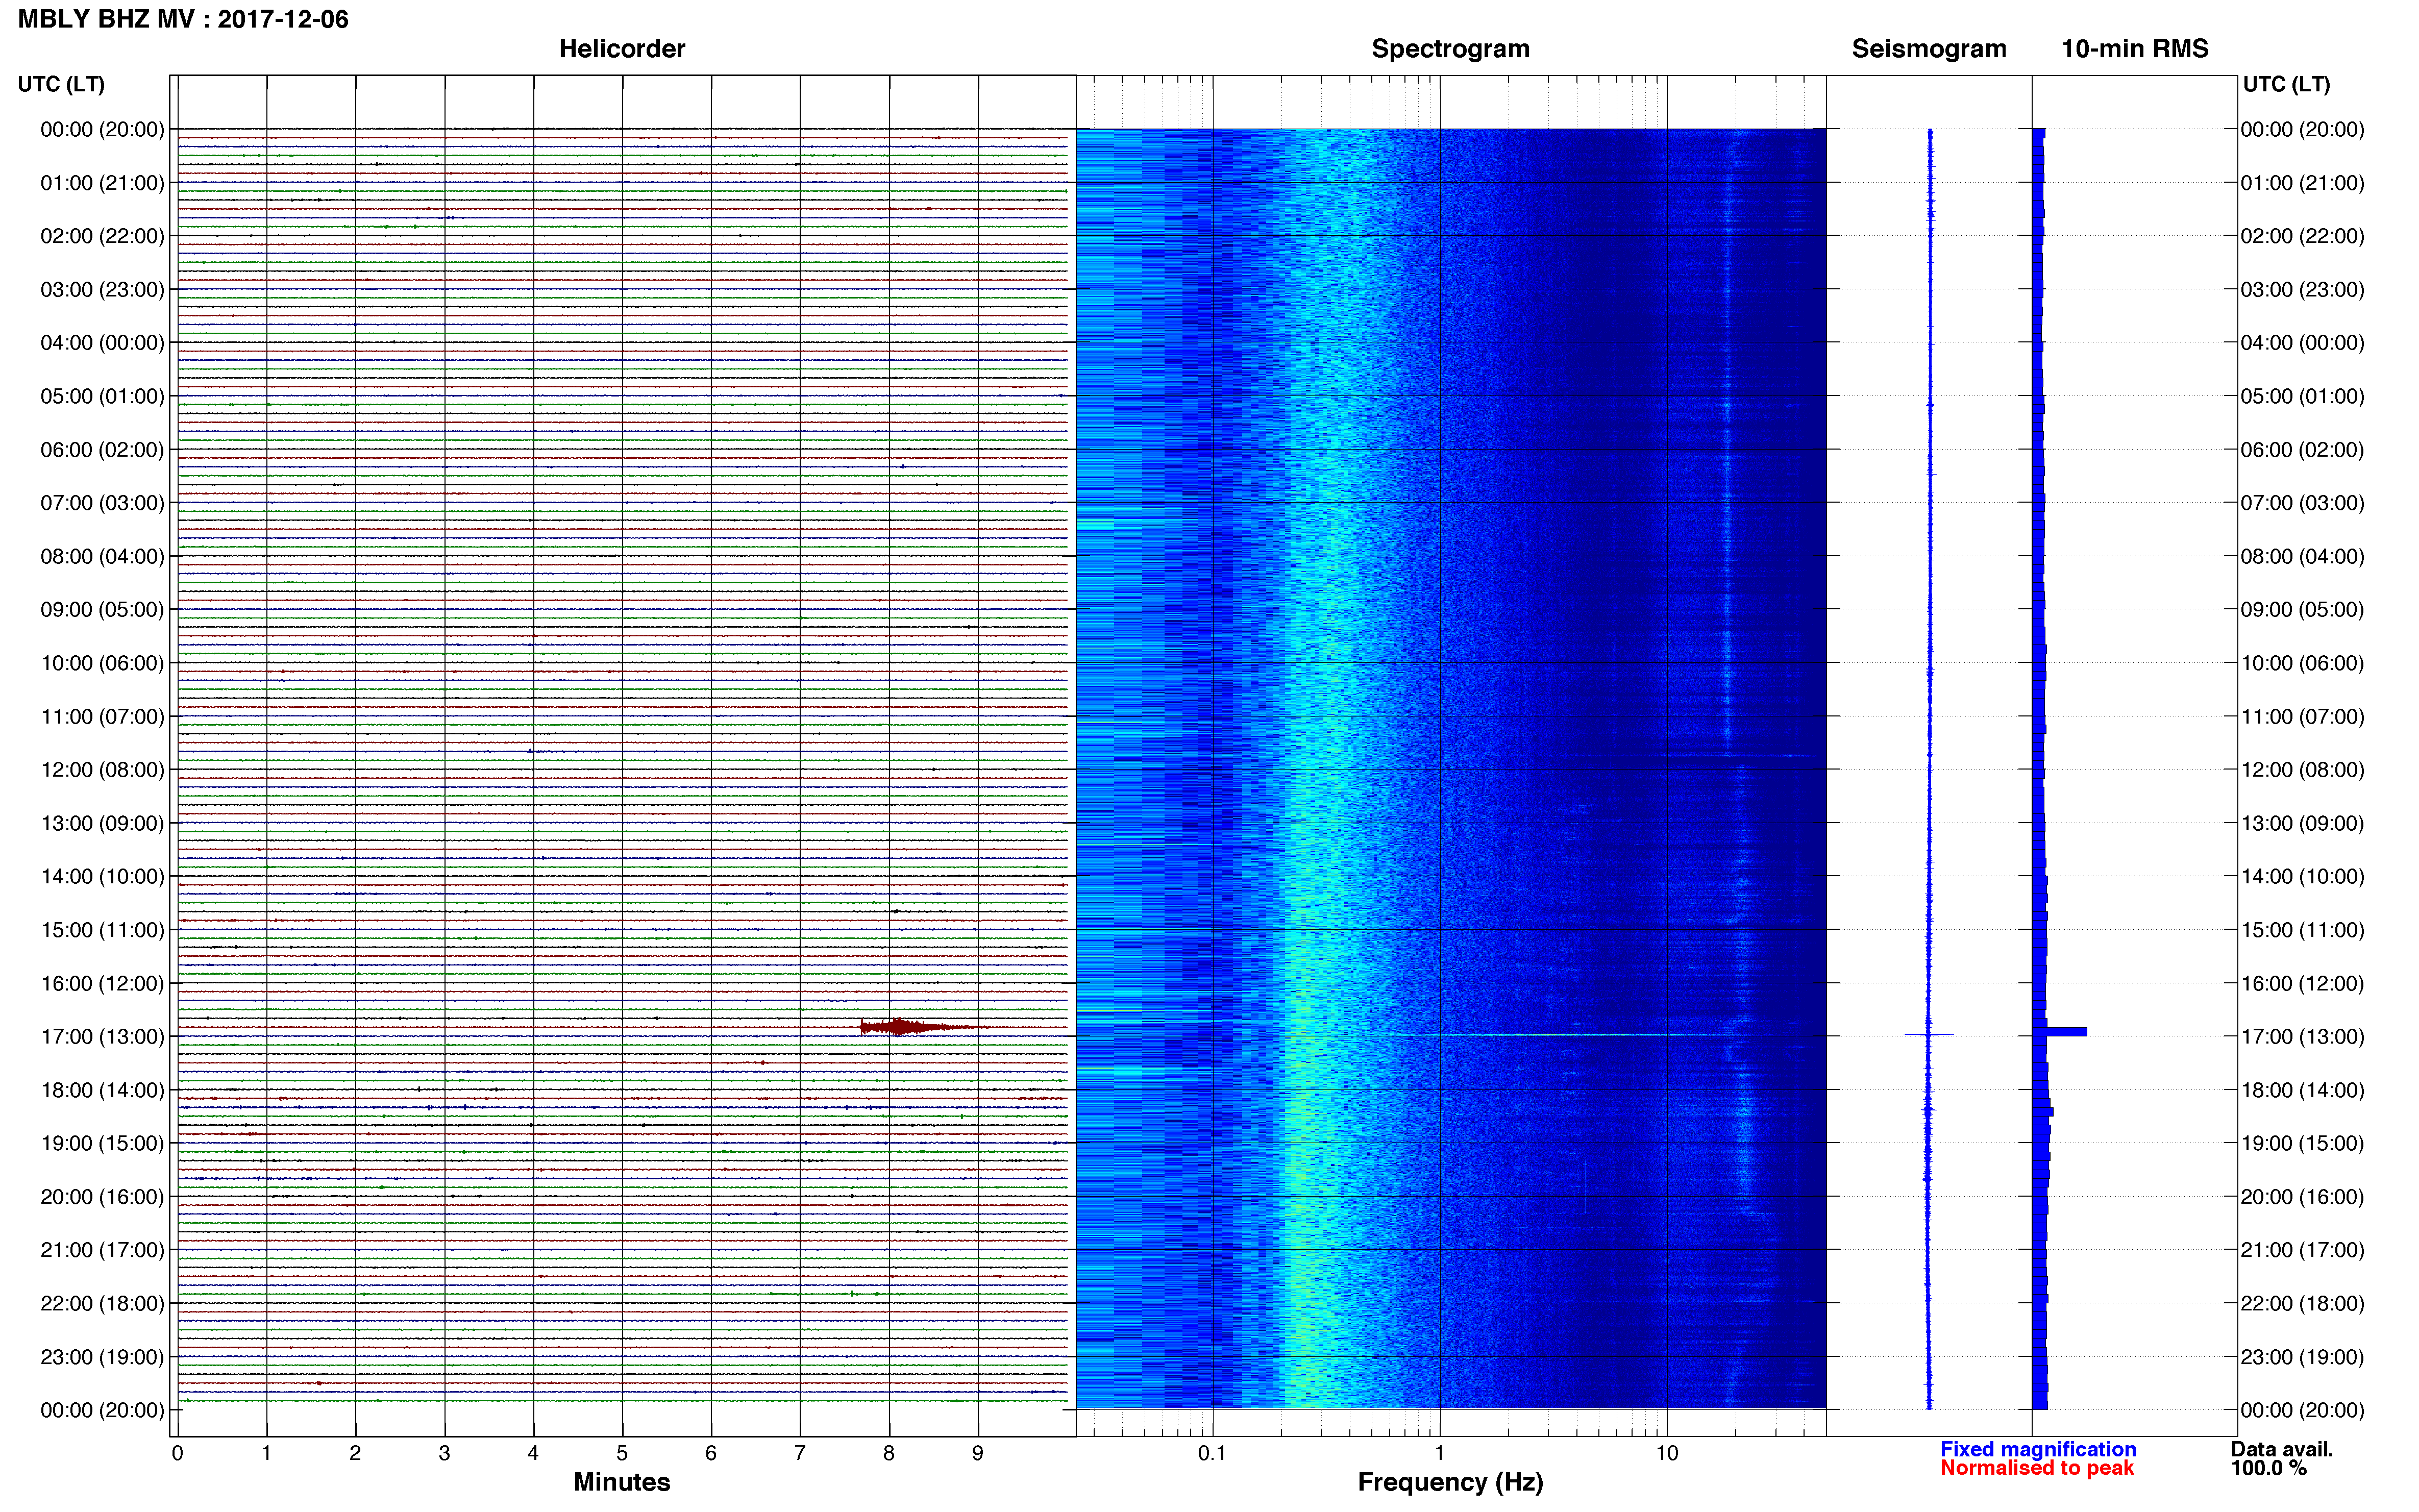Click the blue 'Fixed magnification' legend text
Viewport: 2419px width, 1512px height.
[2038, 1449]
